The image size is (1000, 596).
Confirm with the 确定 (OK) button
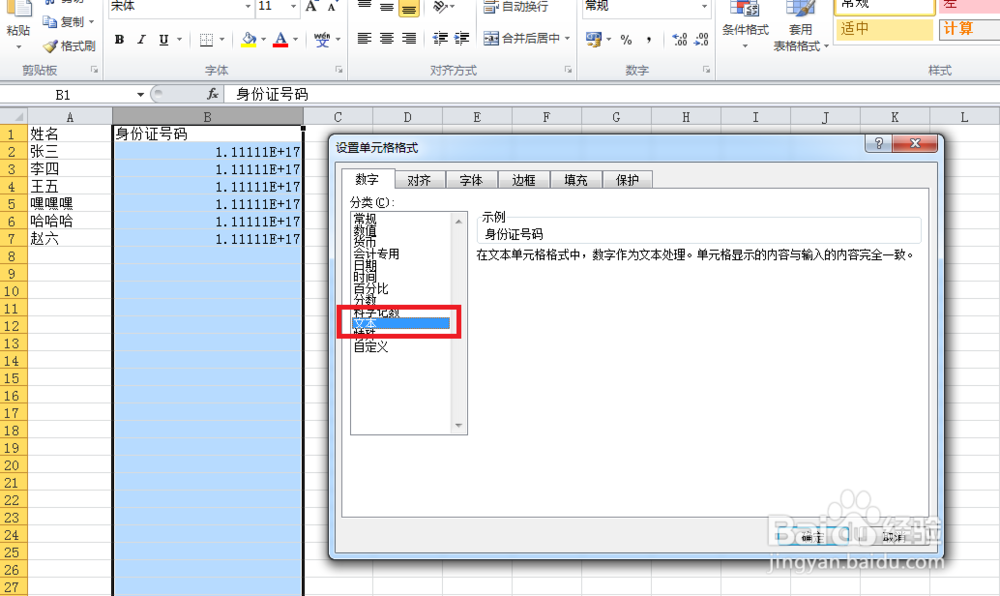[x=812, y=536]
